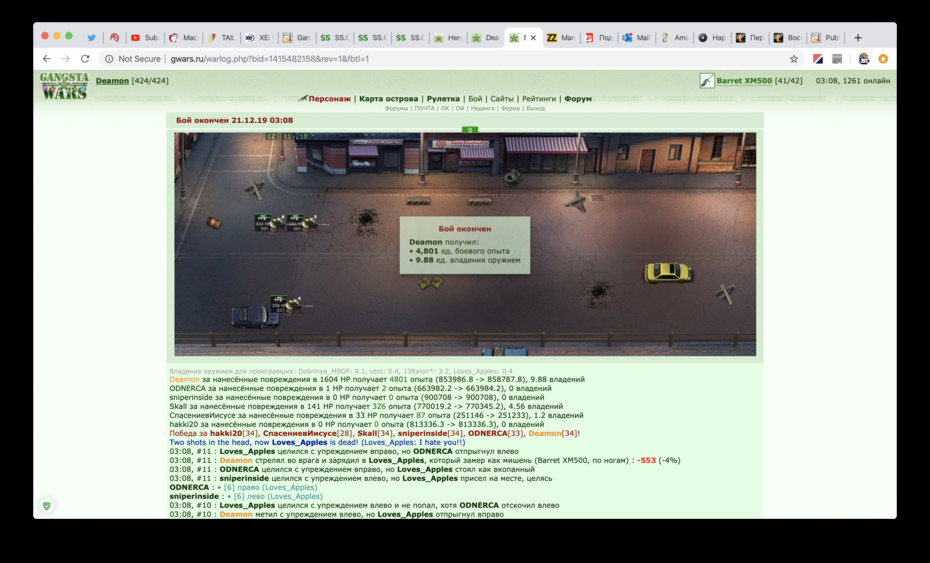Go back to previous page
The image size is (930, 563).
tap(46, 59)
